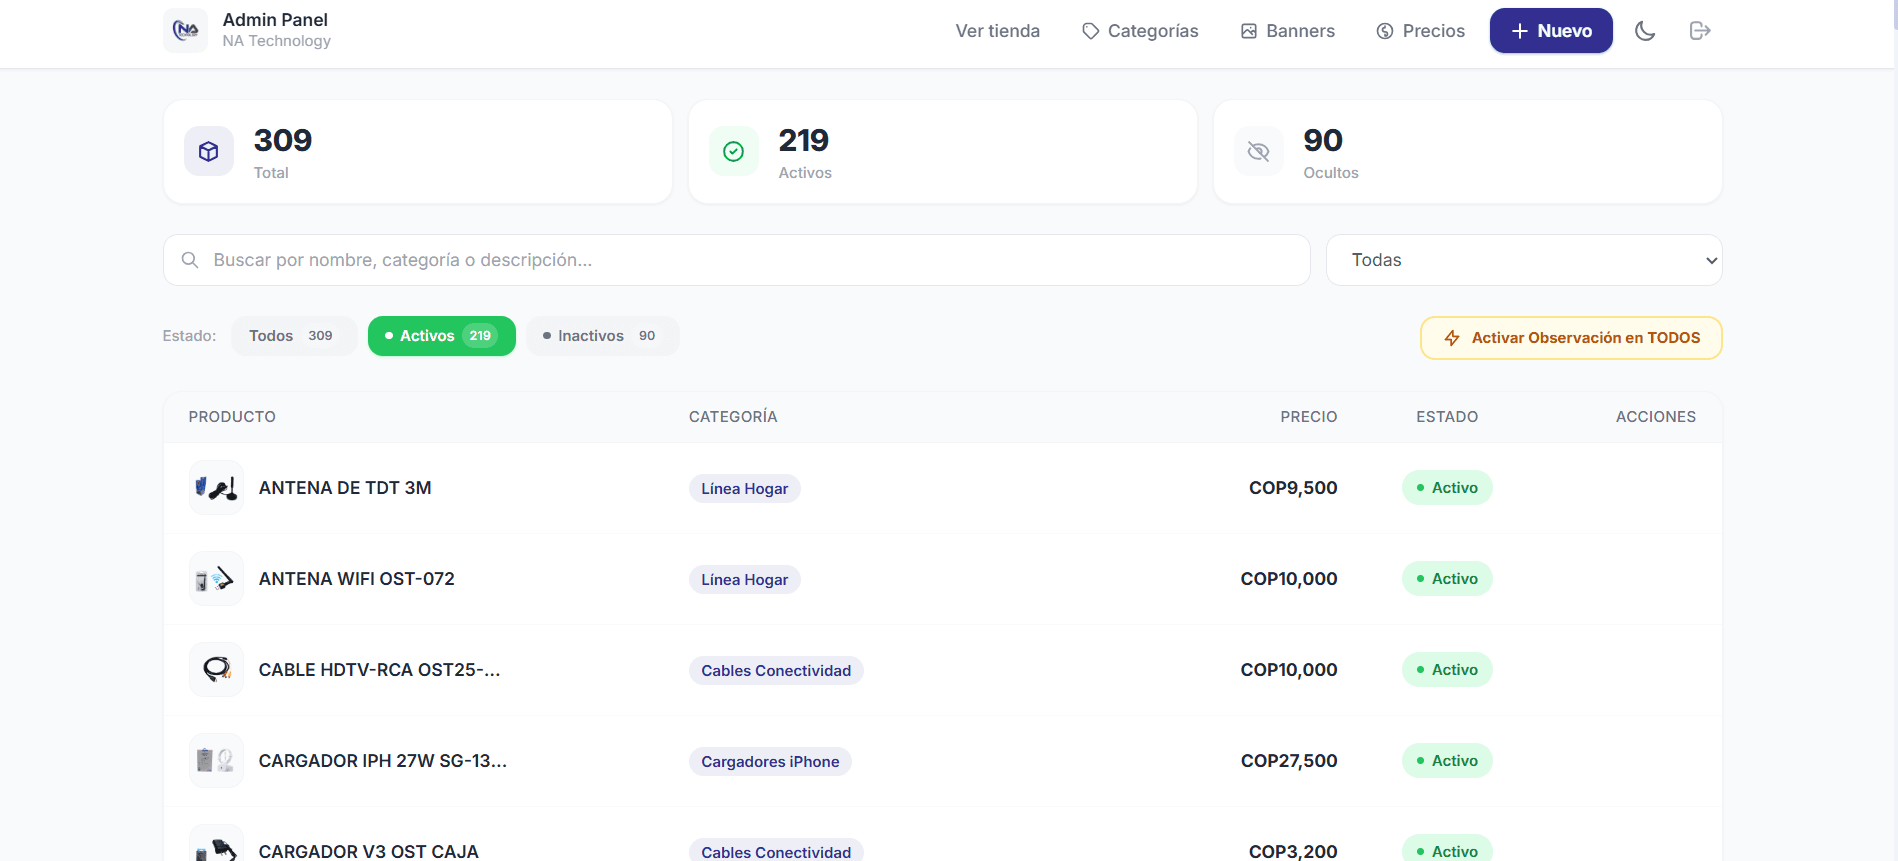
Task: Toggle Activo status for CABLE HDTV-RCA
Action: (x=1446, y=670)
